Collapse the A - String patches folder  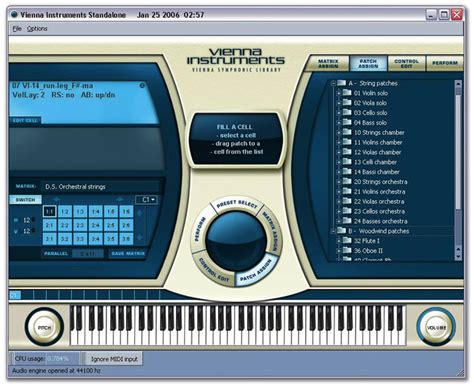(333, 83)
